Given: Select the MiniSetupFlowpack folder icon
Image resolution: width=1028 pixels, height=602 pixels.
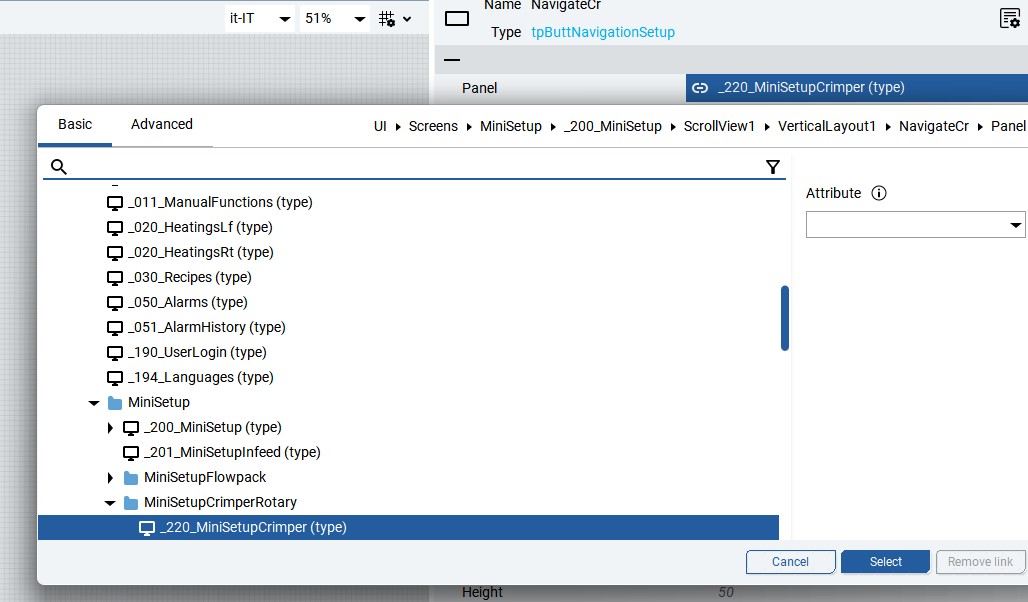Looking at the screenshot, I should pyautogui.click(x=131, y=478).
